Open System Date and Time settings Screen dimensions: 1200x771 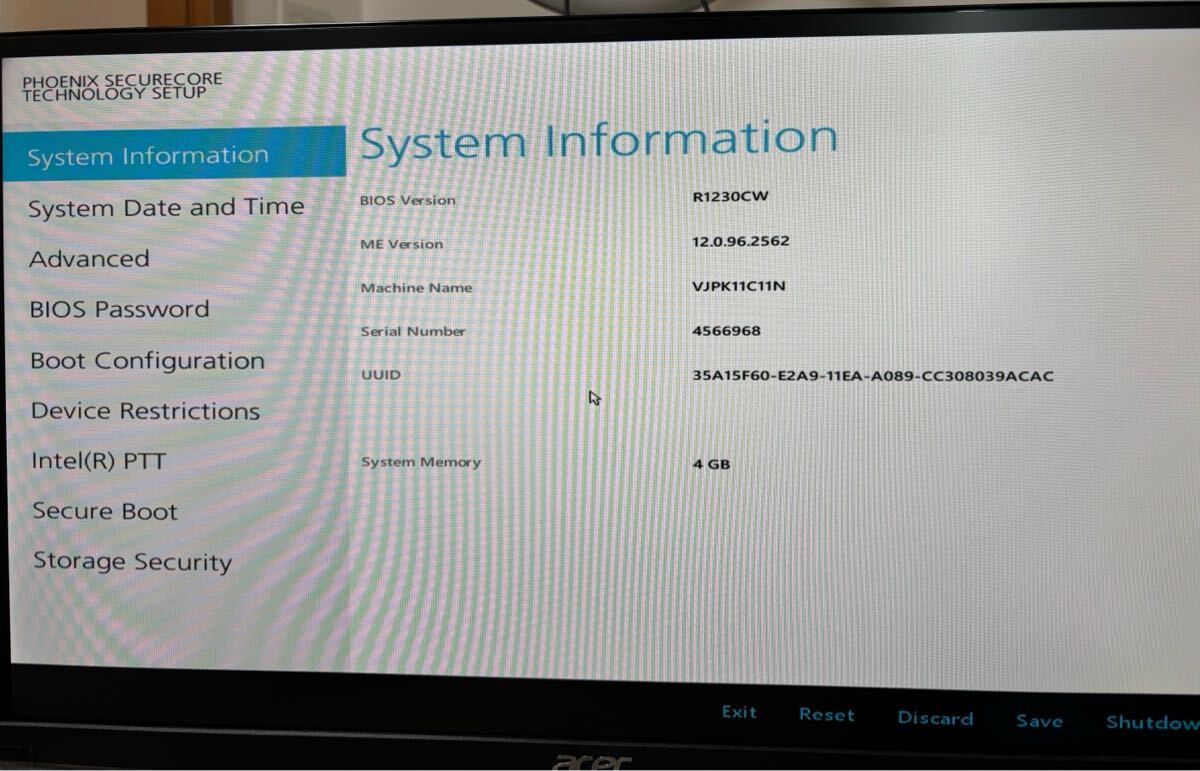(166, 208)
